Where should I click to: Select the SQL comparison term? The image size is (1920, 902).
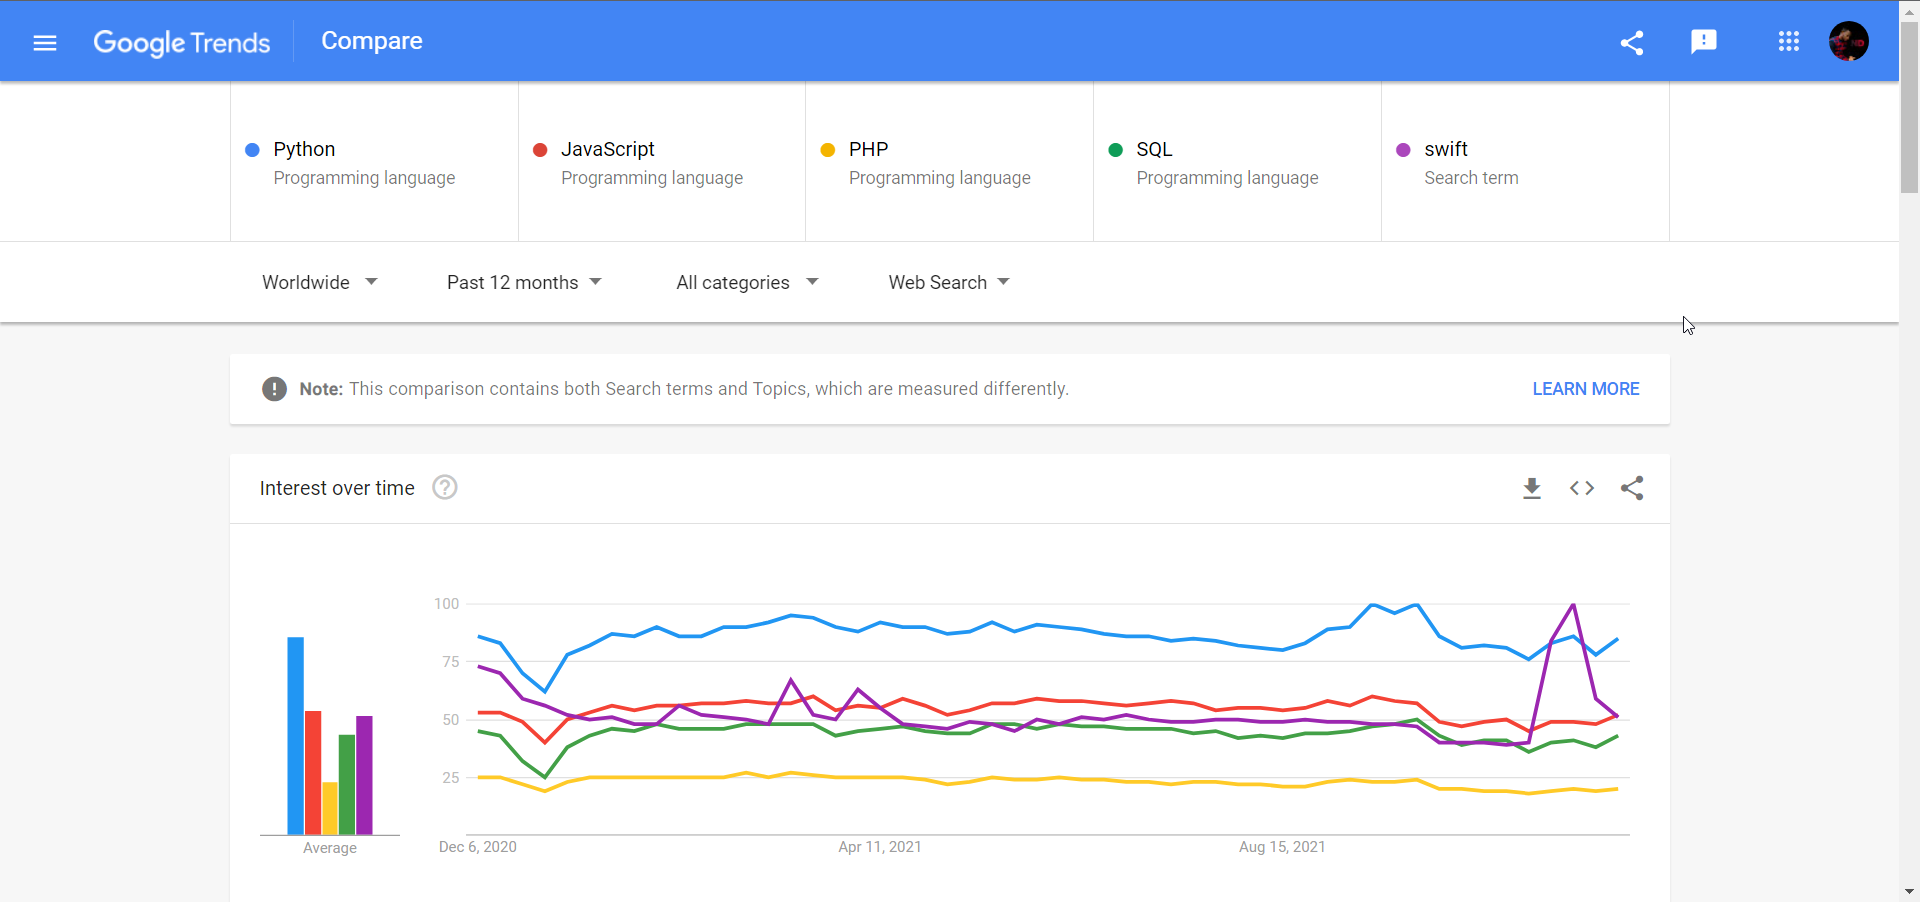(x=1238, y=162)
